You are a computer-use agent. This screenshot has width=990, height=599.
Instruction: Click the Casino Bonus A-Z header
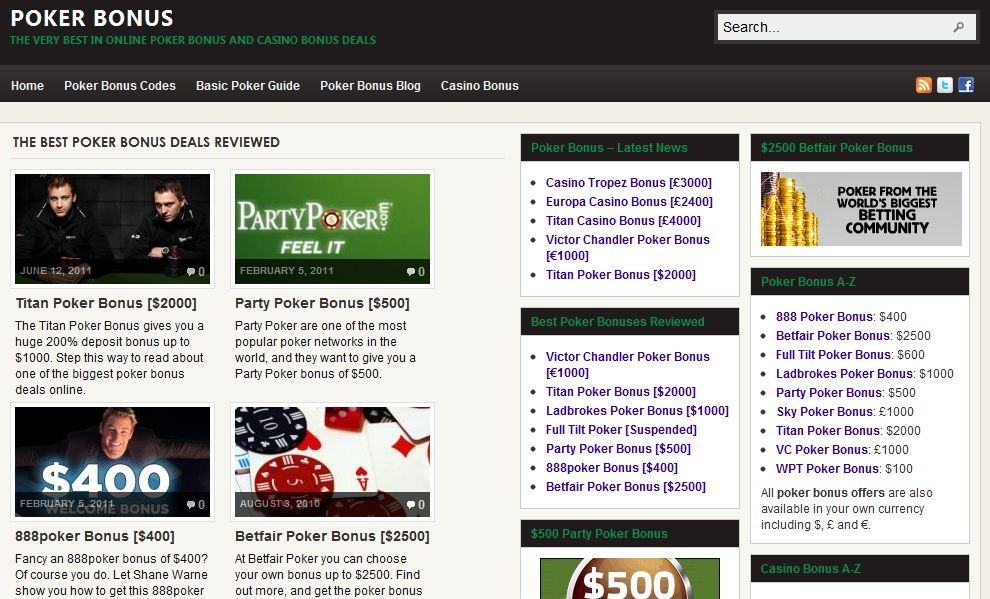(859, 568)
